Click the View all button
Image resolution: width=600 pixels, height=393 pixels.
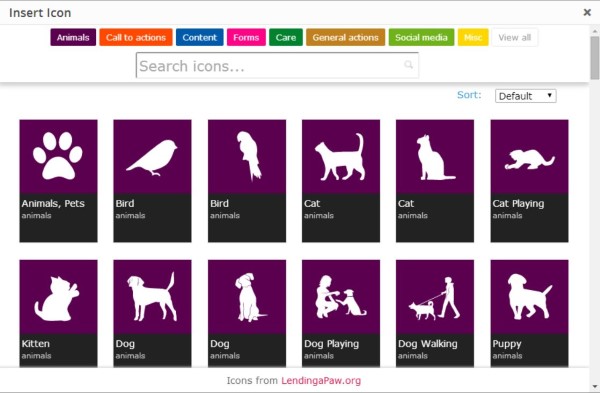[x=514, y=38]
